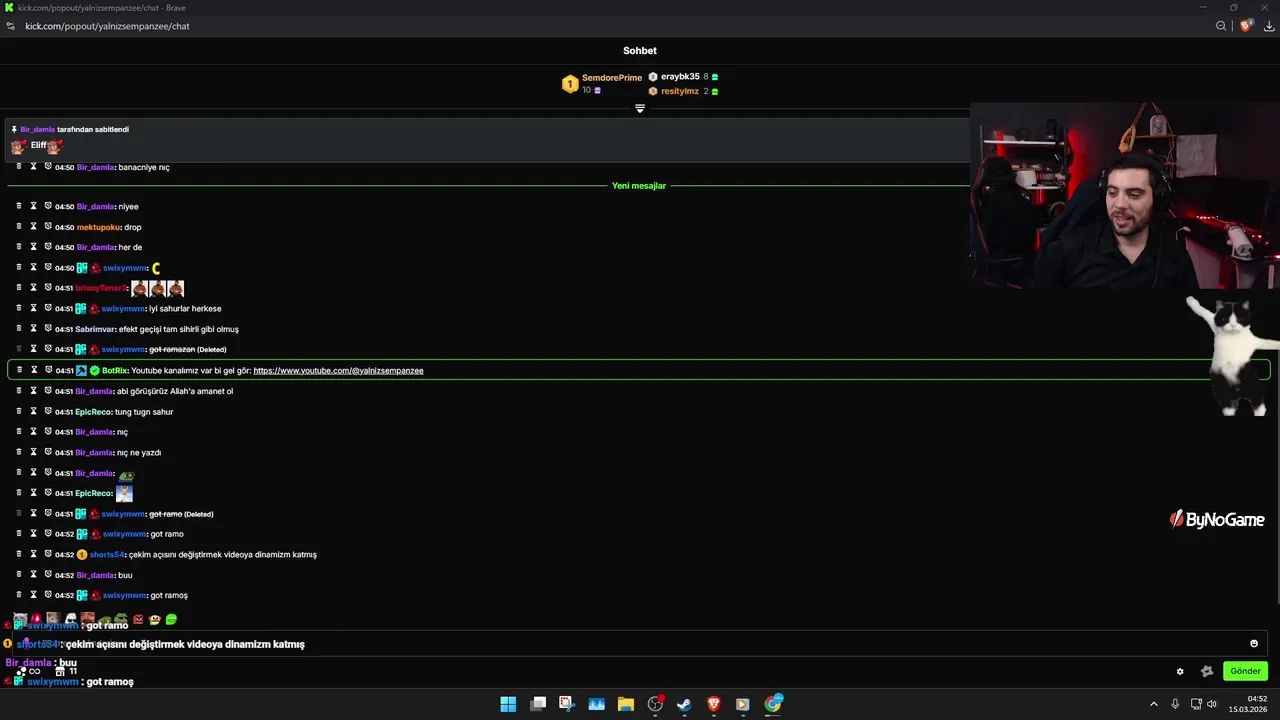Show hidden system tray icons chevron
Screen dimensions: 1280x720
[1153, 704]
